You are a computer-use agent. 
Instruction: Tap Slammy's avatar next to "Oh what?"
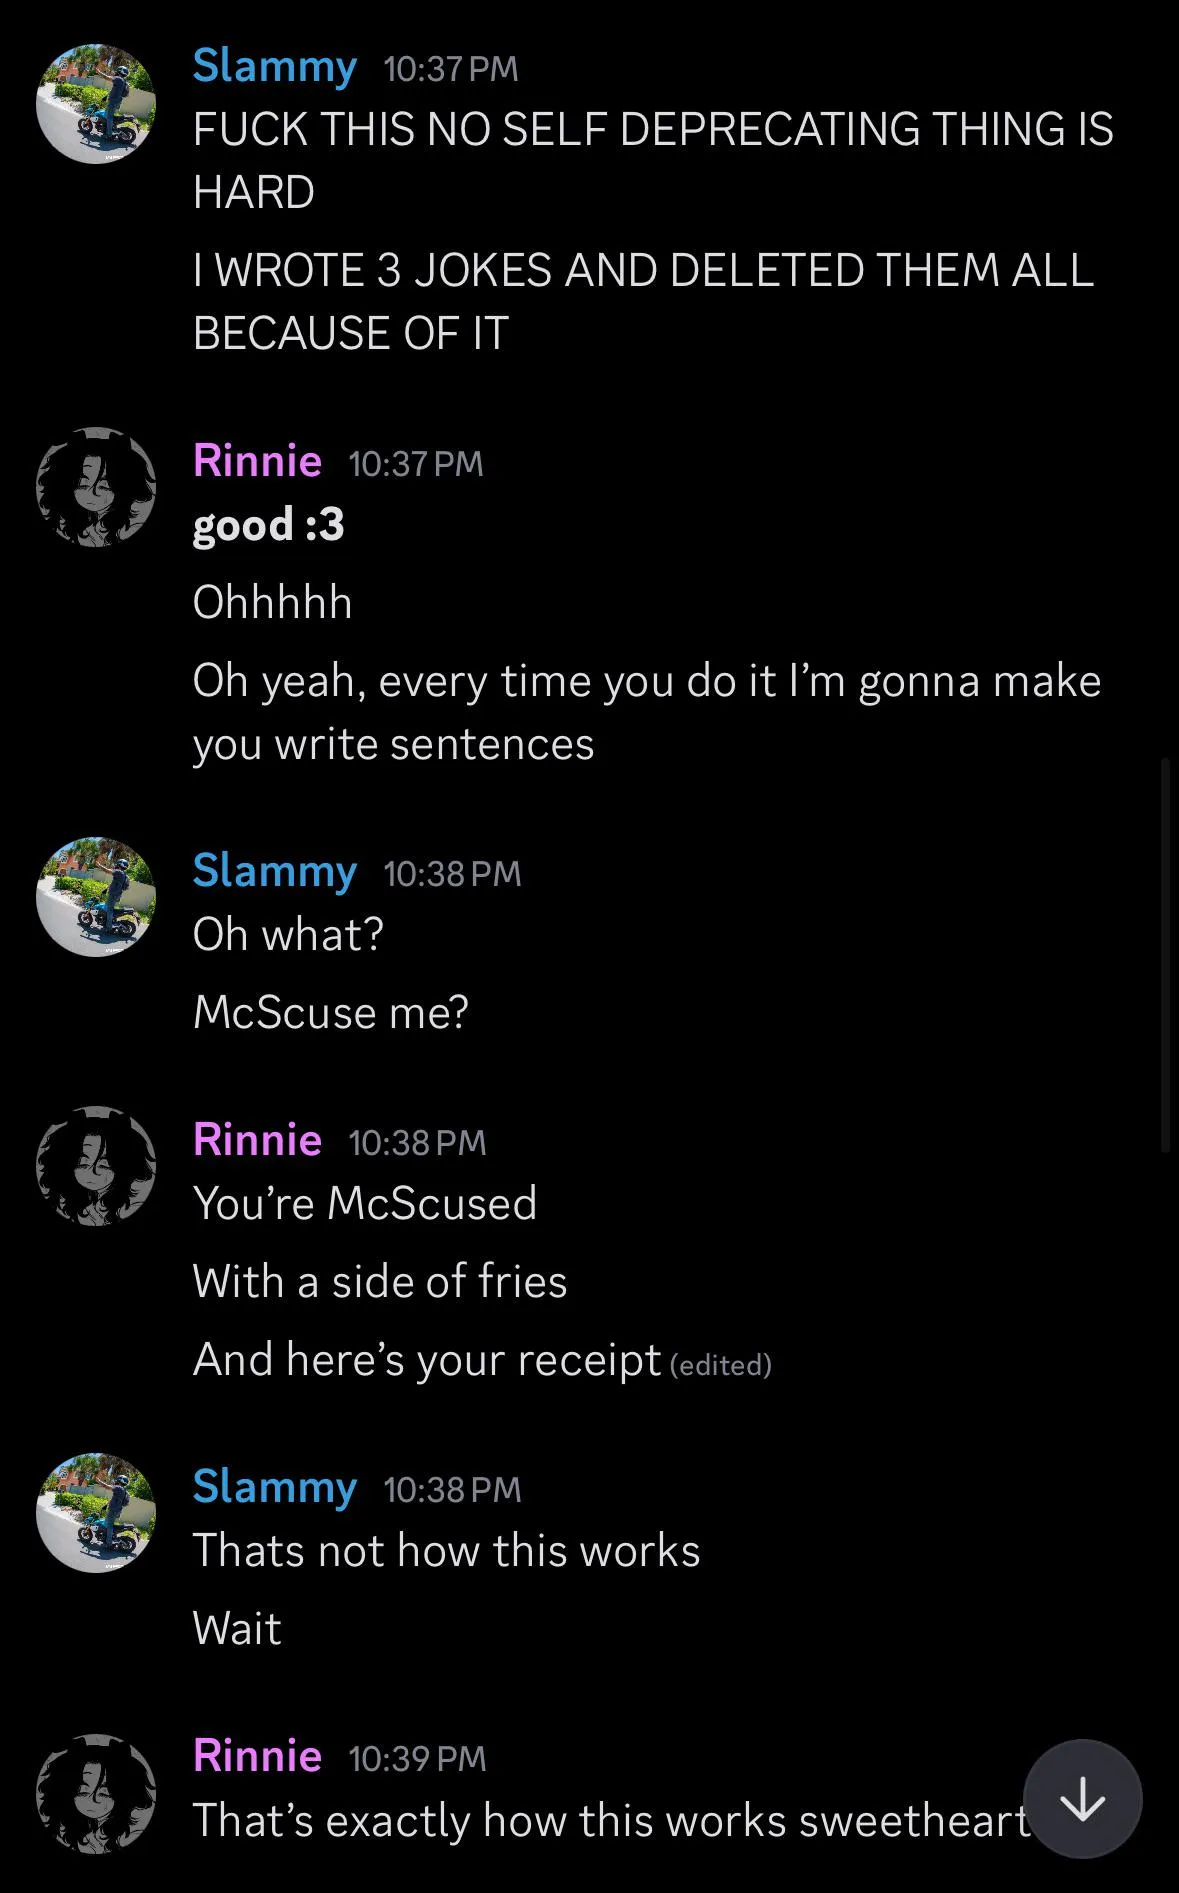click(x=96, y=896)
